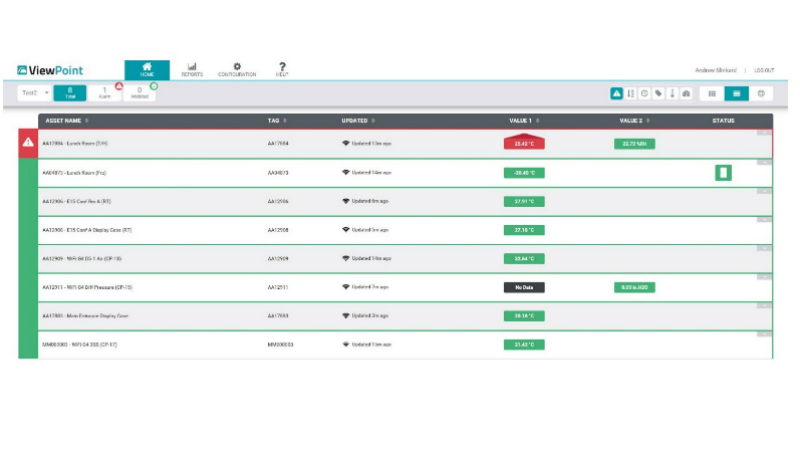Go to the Home tab
Image resolution: width=800 pixels, height=450 pixels.
[x=147, y=69]
